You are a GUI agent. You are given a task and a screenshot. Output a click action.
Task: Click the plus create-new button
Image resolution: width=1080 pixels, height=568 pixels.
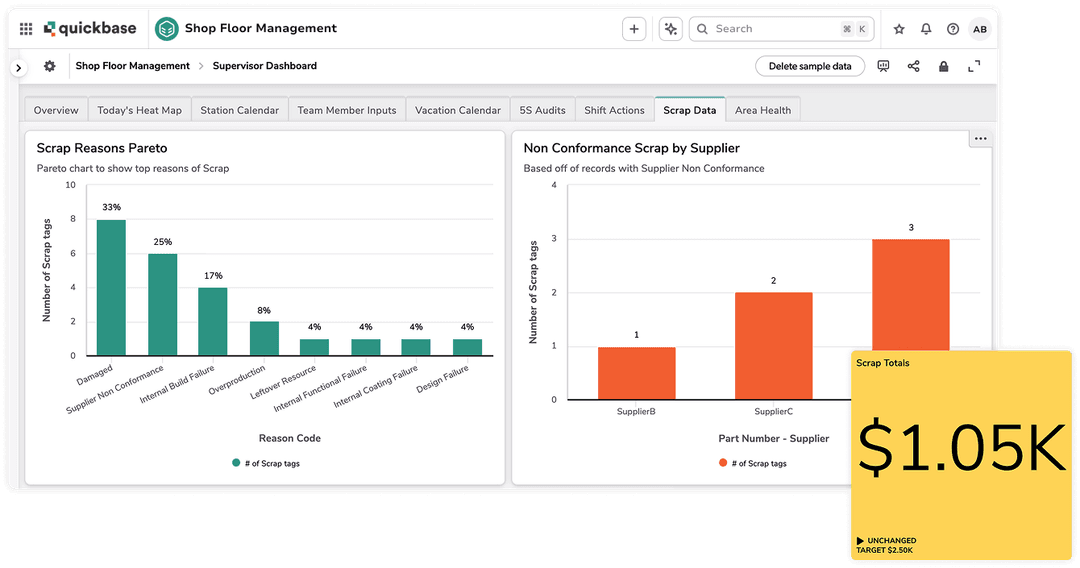tap(634, 29)
